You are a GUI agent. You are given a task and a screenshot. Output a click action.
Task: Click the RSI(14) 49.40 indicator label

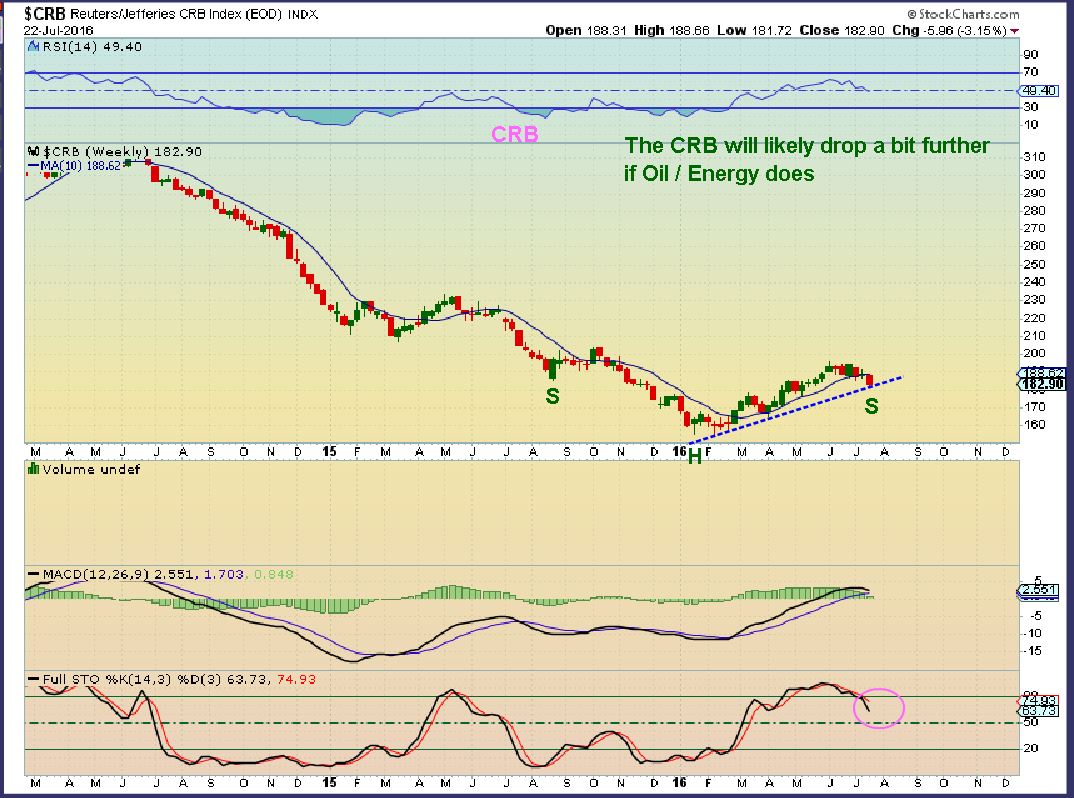pyautogui.click(x=92, y=47)
